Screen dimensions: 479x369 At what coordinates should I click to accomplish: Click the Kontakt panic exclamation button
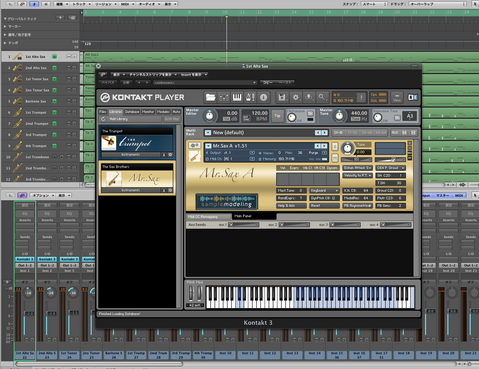361,98
